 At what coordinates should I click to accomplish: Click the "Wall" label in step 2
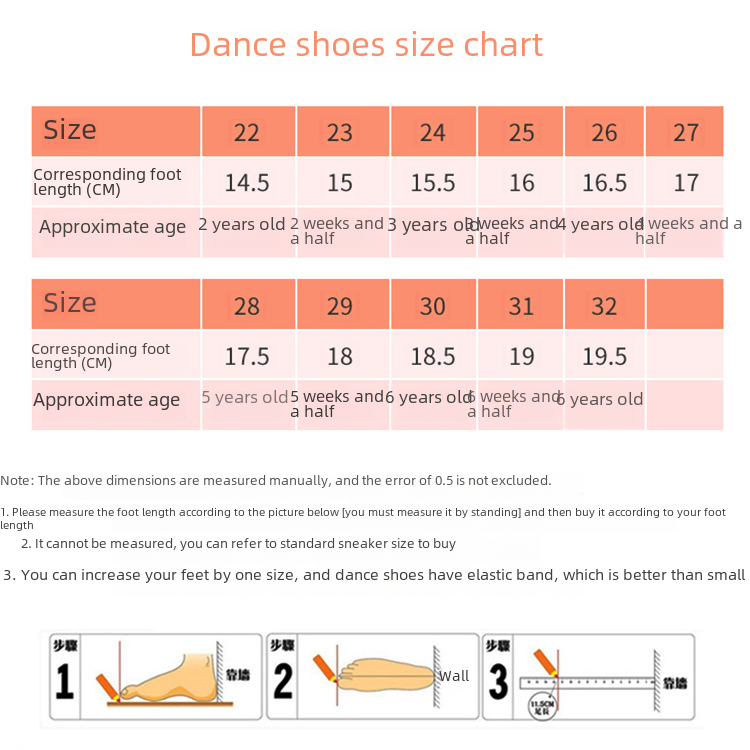(453, 676)
